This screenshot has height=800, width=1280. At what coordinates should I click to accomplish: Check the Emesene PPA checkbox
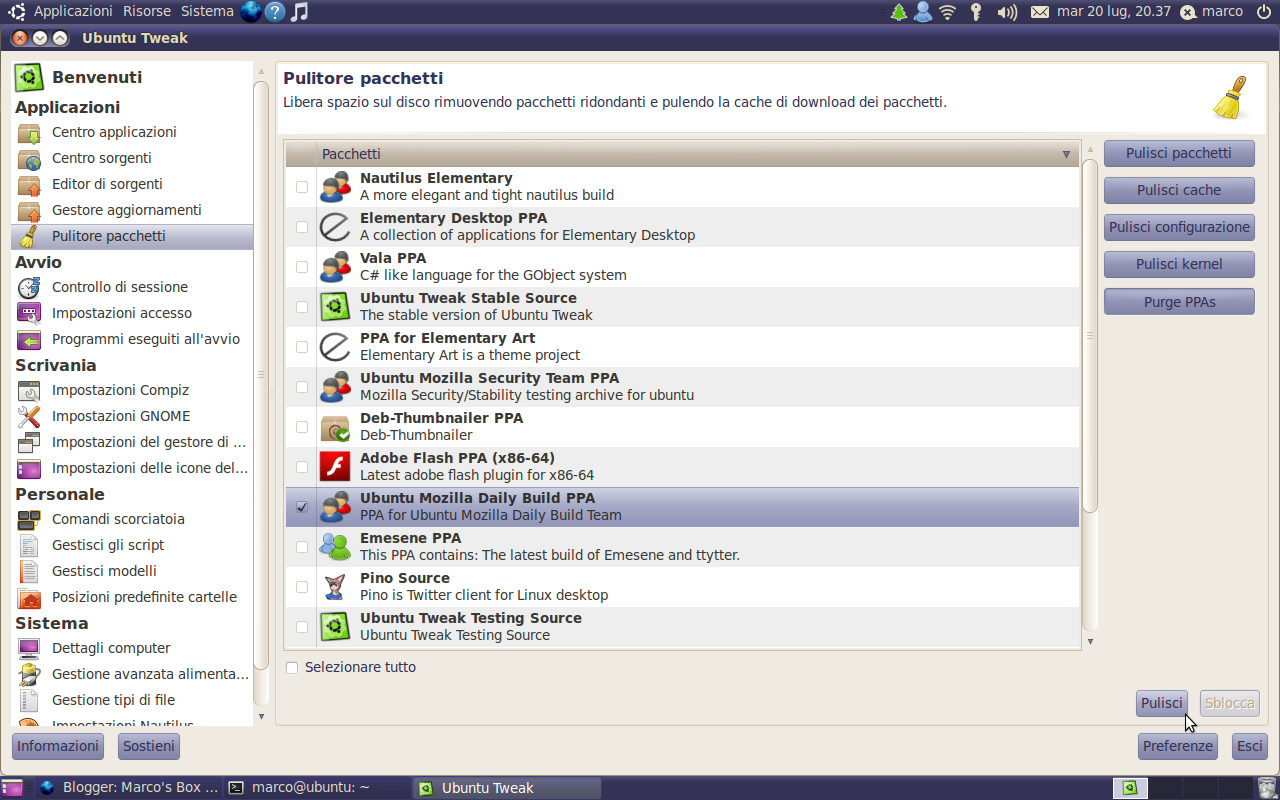pyautogui.click(x=302, y=547)
